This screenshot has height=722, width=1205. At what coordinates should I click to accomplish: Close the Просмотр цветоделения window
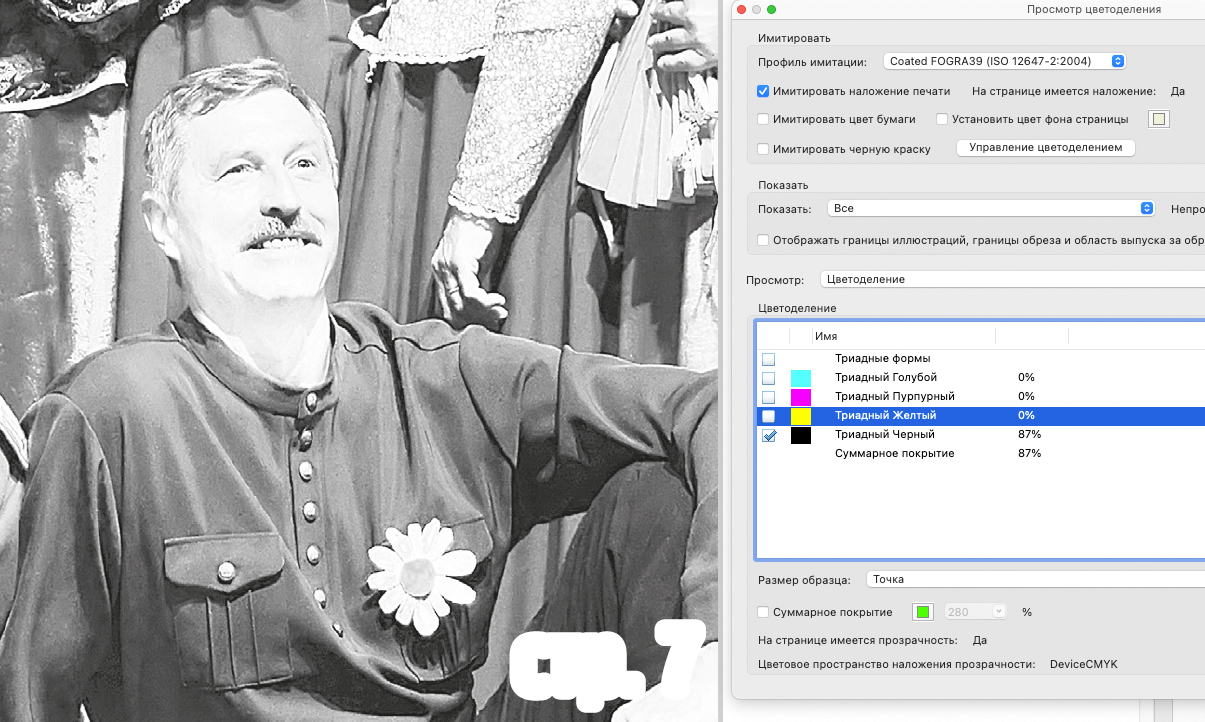(741, 9)
